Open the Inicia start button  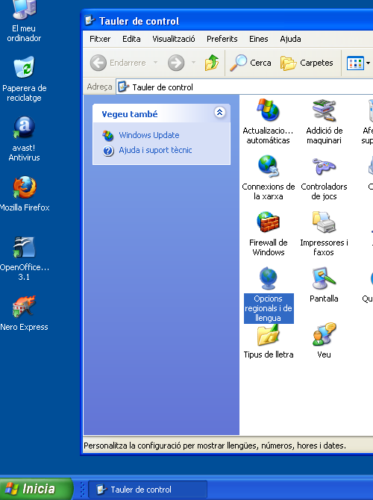click(36, 489)
